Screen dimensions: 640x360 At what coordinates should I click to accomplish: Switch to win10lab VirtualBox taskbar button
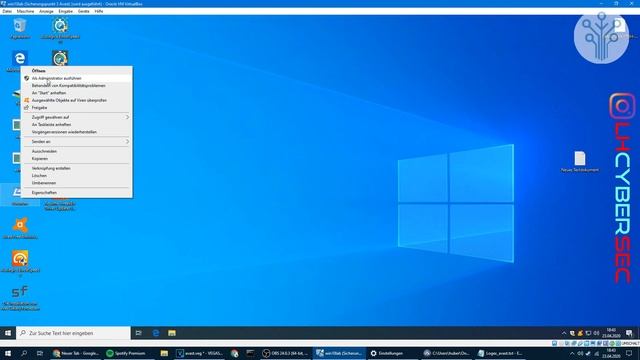[x=339, y=353]
